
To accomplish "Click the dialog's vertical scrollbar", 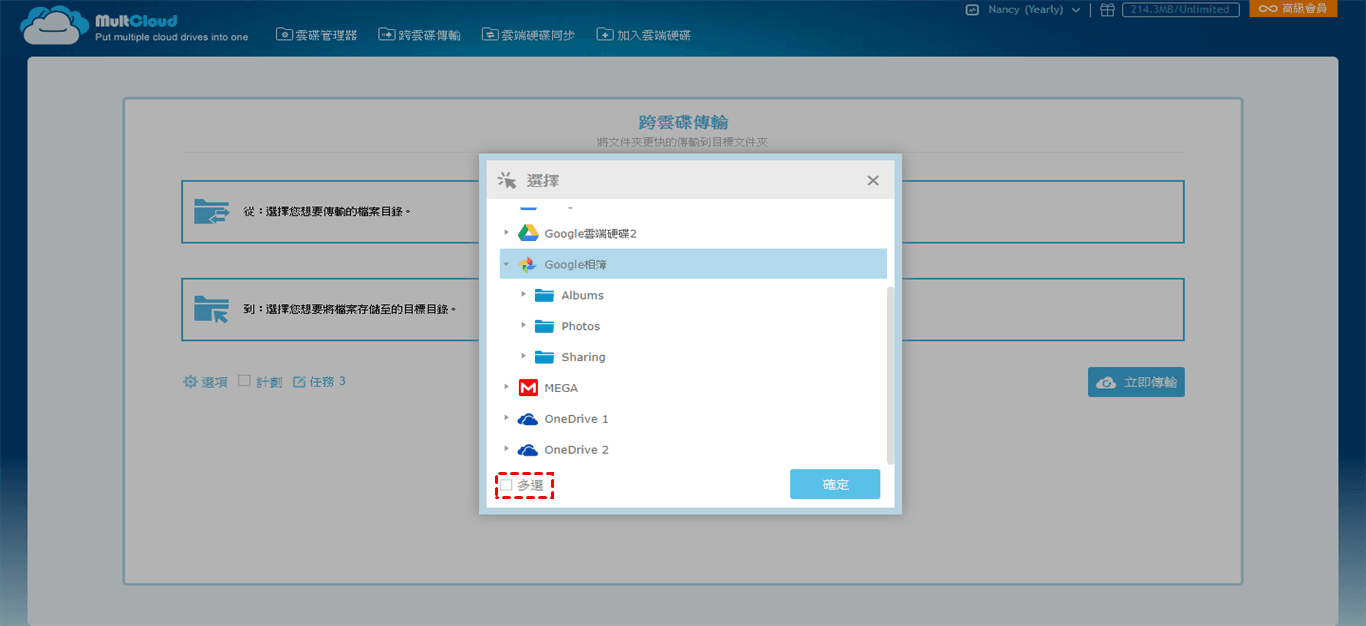I will [890, 375].
